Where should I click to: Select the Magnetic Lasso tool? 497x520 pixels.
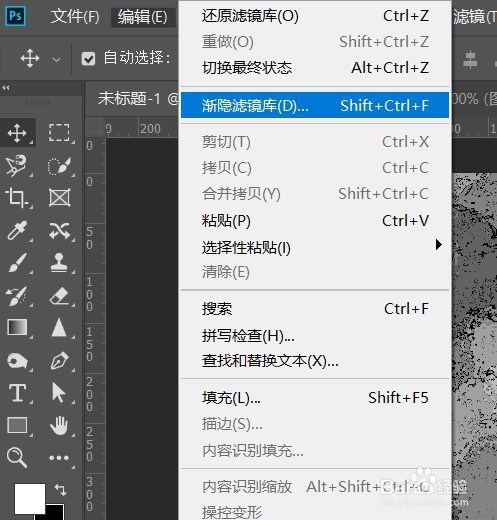click(17, 165)
